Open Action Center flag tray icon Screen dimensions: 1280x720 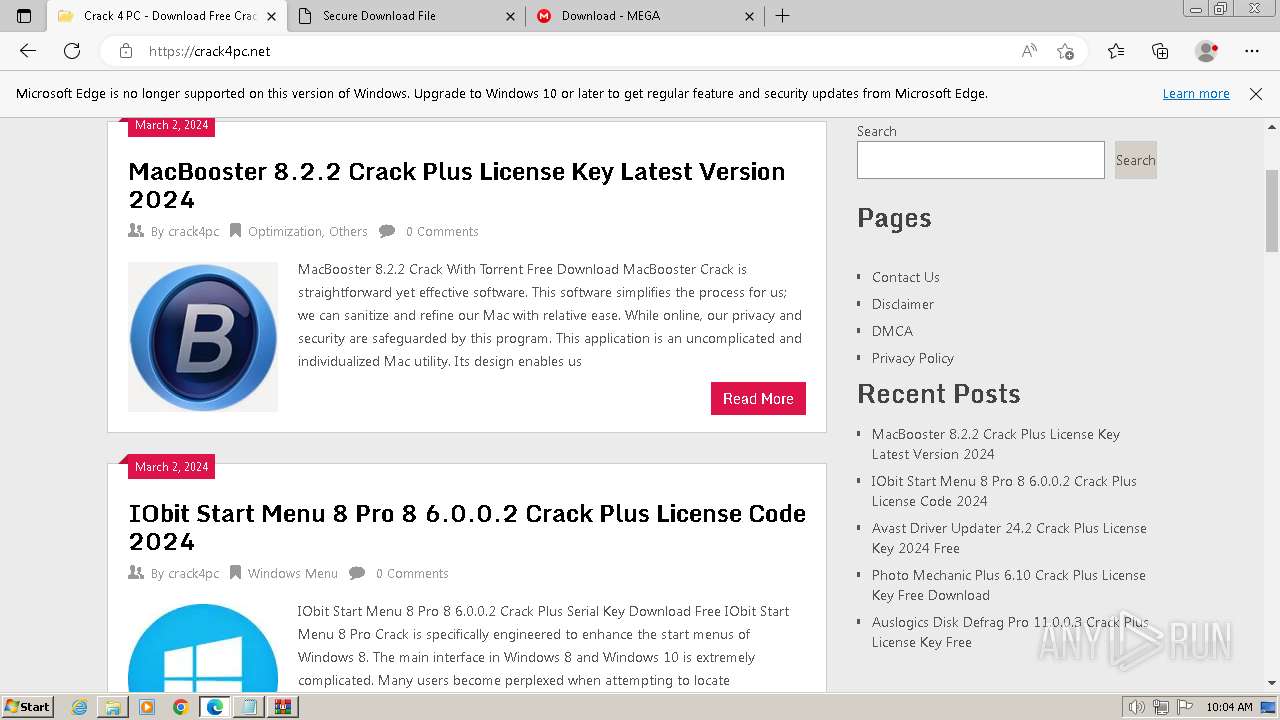pos(1183,707)
